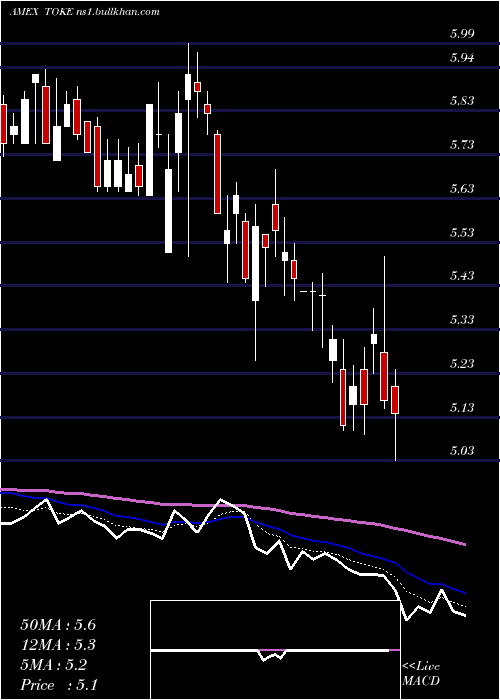Click the 5MA : 5.2 legend text

54,665
